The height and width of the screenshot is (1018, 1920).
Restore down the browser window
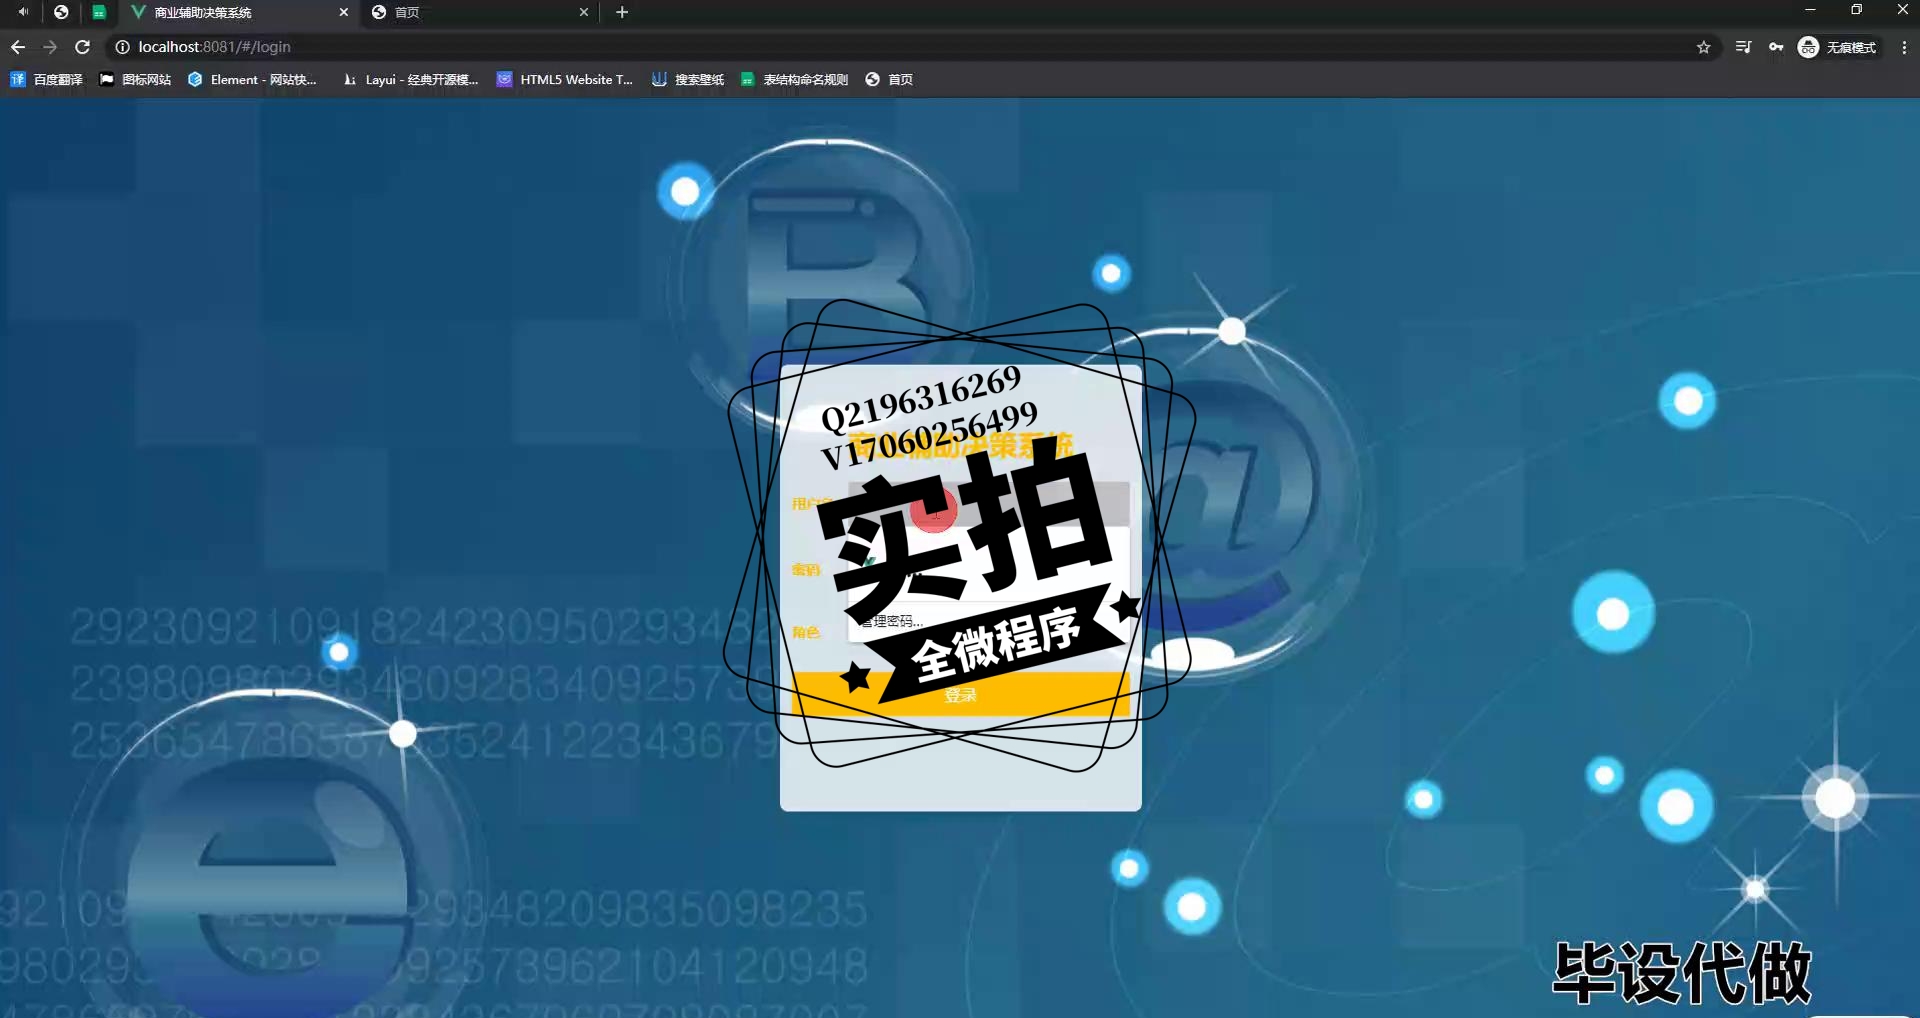click(x=1856, y=10)
